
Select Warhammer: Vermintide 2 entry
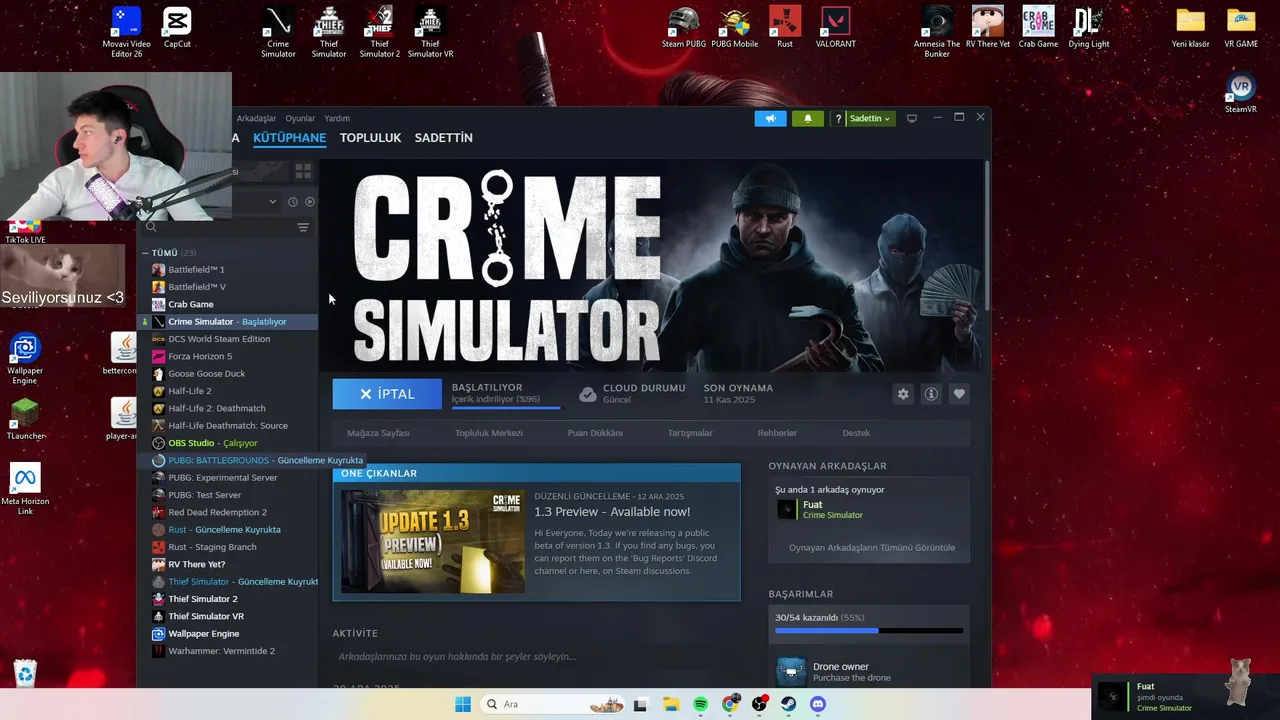(227, 651)
